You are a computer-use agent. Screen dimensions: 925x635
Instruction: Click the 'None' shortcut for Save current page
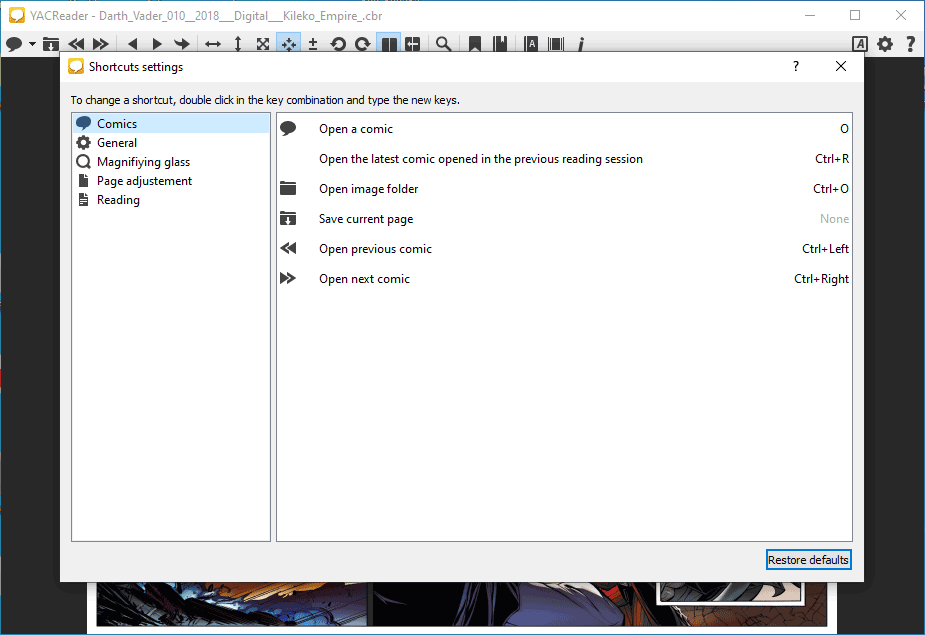click(834, 219)
